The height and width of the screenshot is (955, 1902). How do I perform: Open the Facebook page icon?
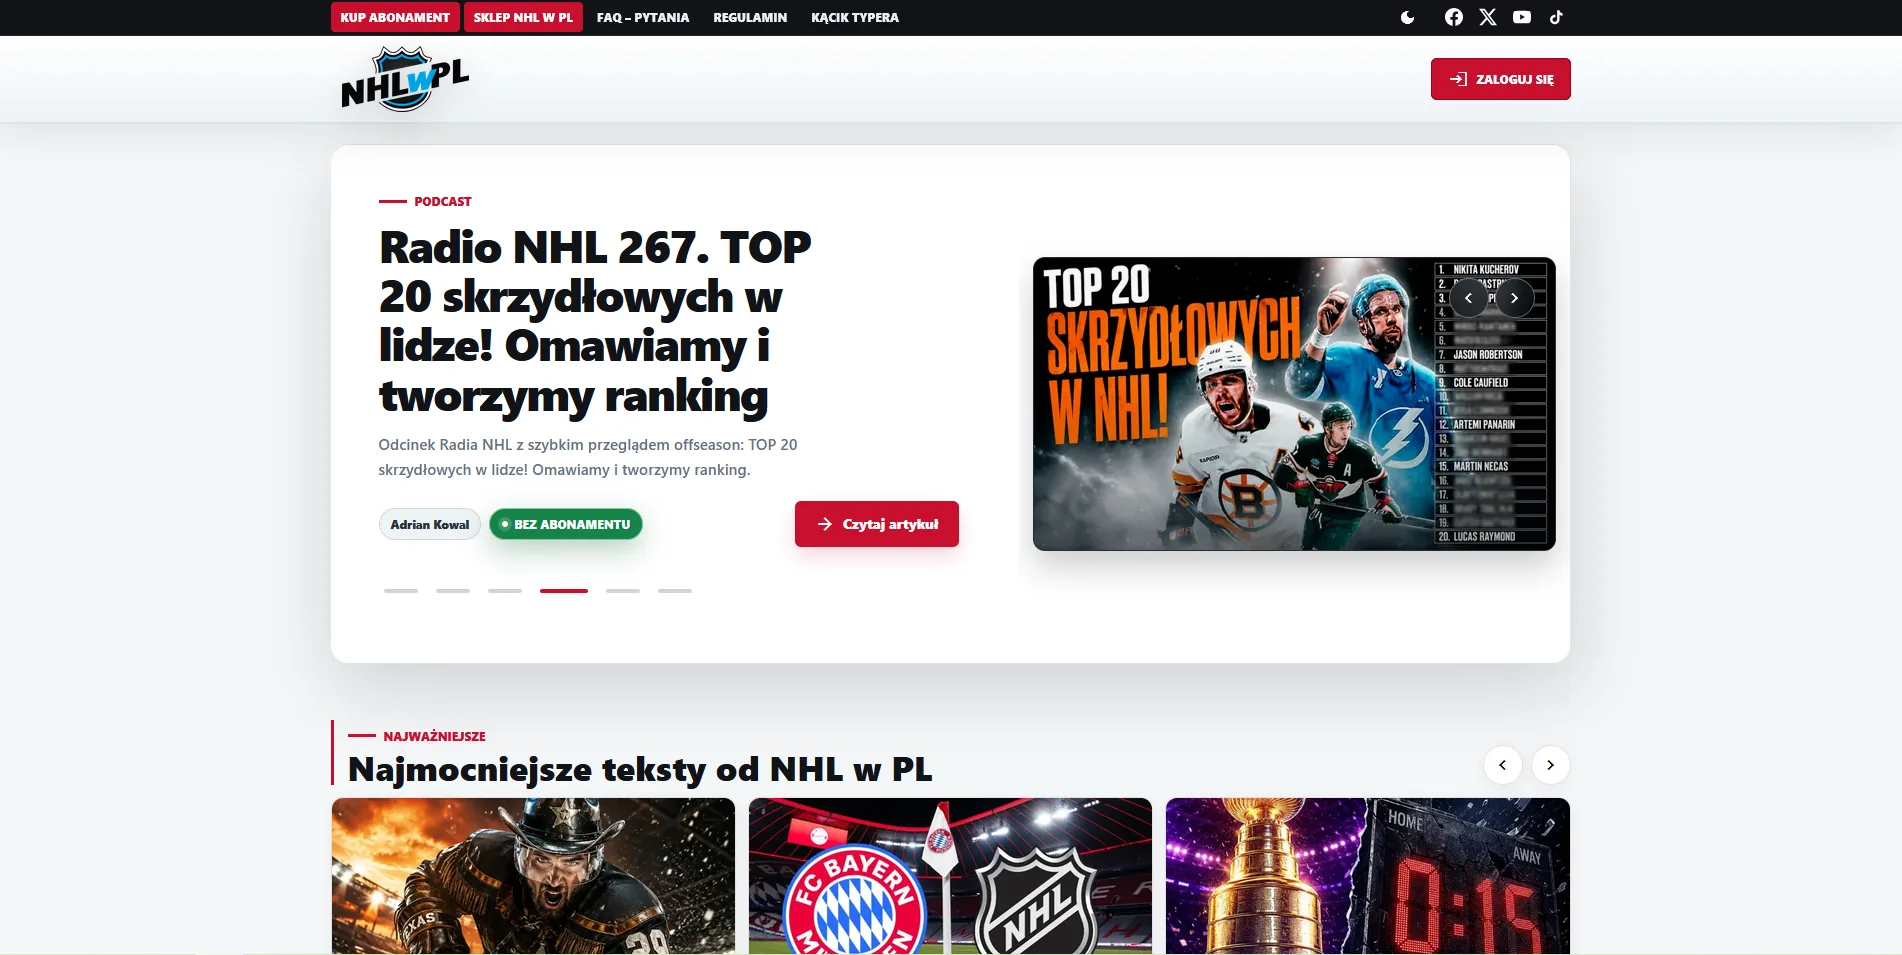coord(1454,17)
